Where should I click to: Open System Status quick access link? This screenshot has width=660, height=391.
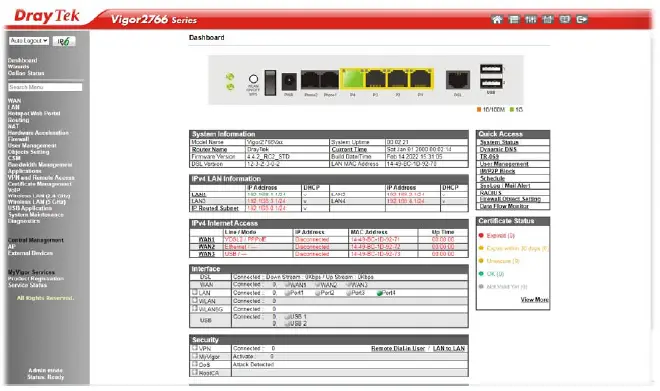coord(499,142)
